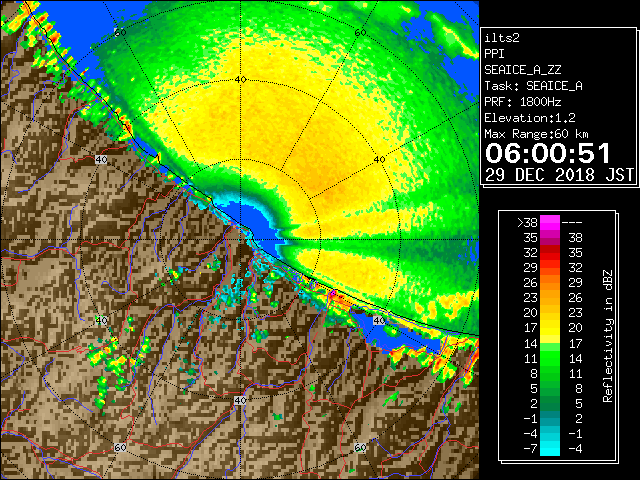
Task: Pick the red legend swatch beside "32"
Action: click(550, 253)
